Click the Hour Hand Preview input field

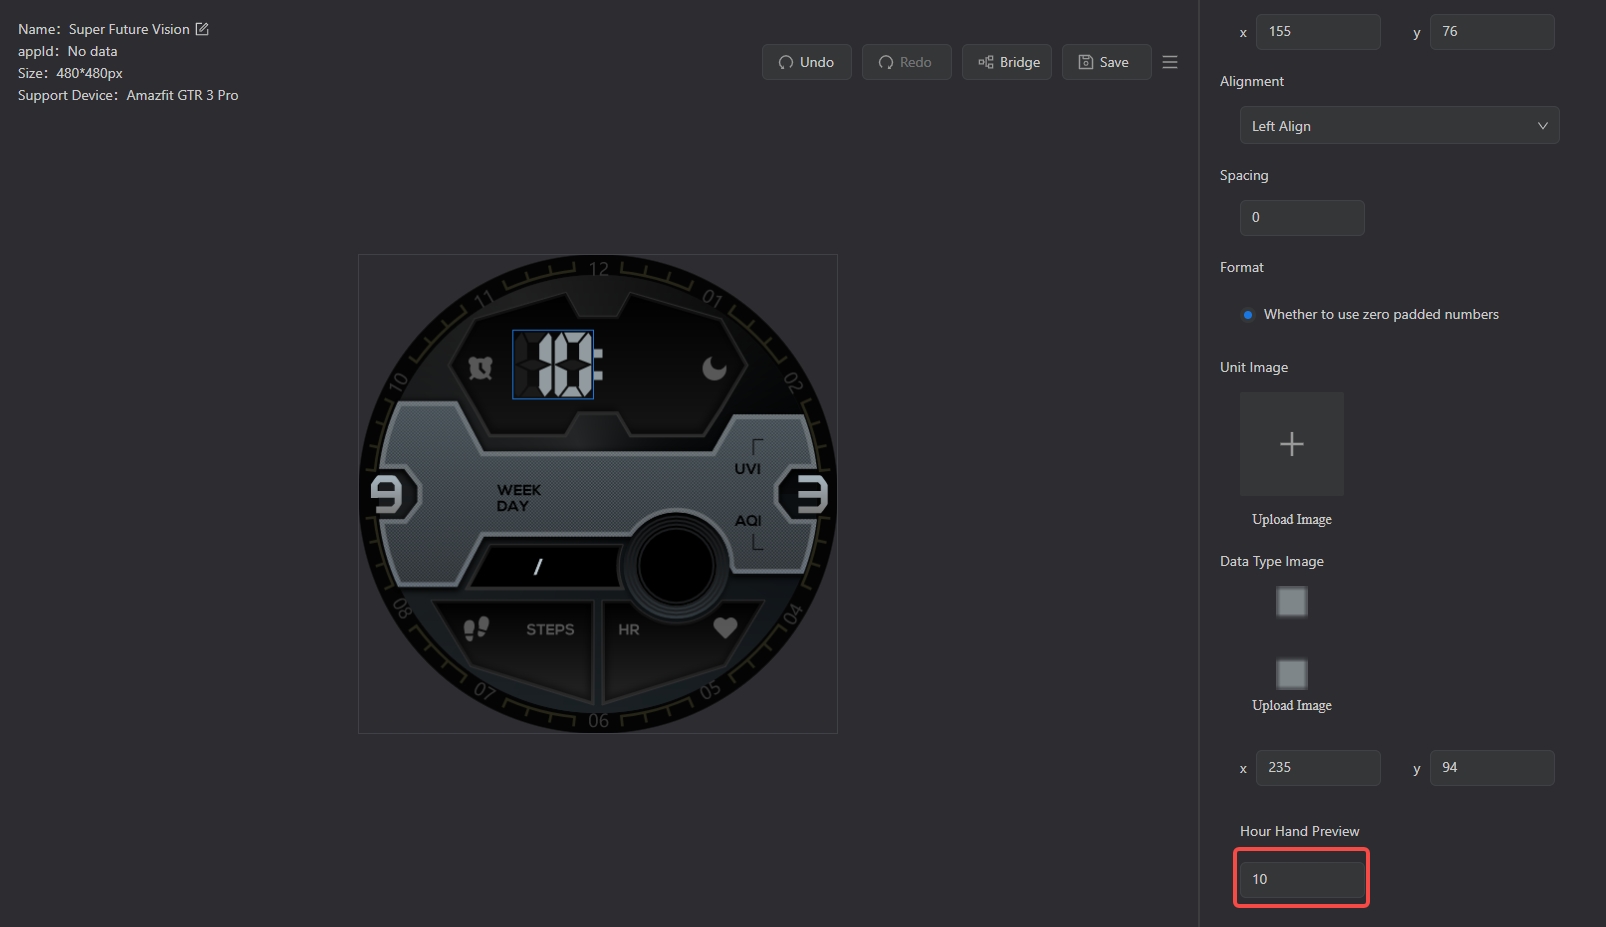click(1301, 879)
